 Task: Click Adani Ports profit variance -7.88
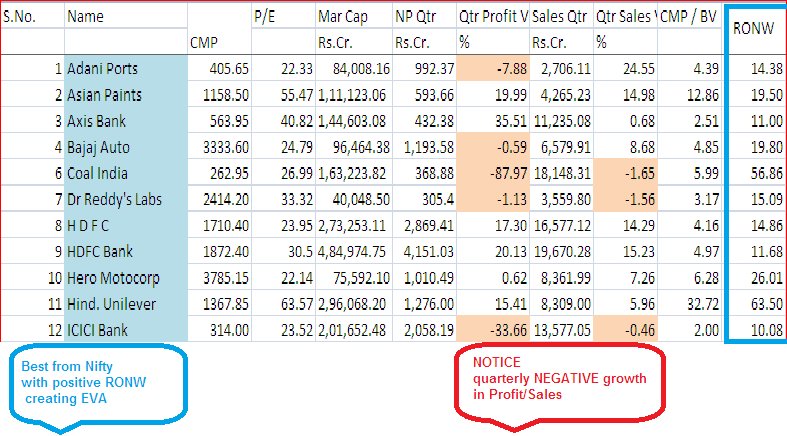493,68
